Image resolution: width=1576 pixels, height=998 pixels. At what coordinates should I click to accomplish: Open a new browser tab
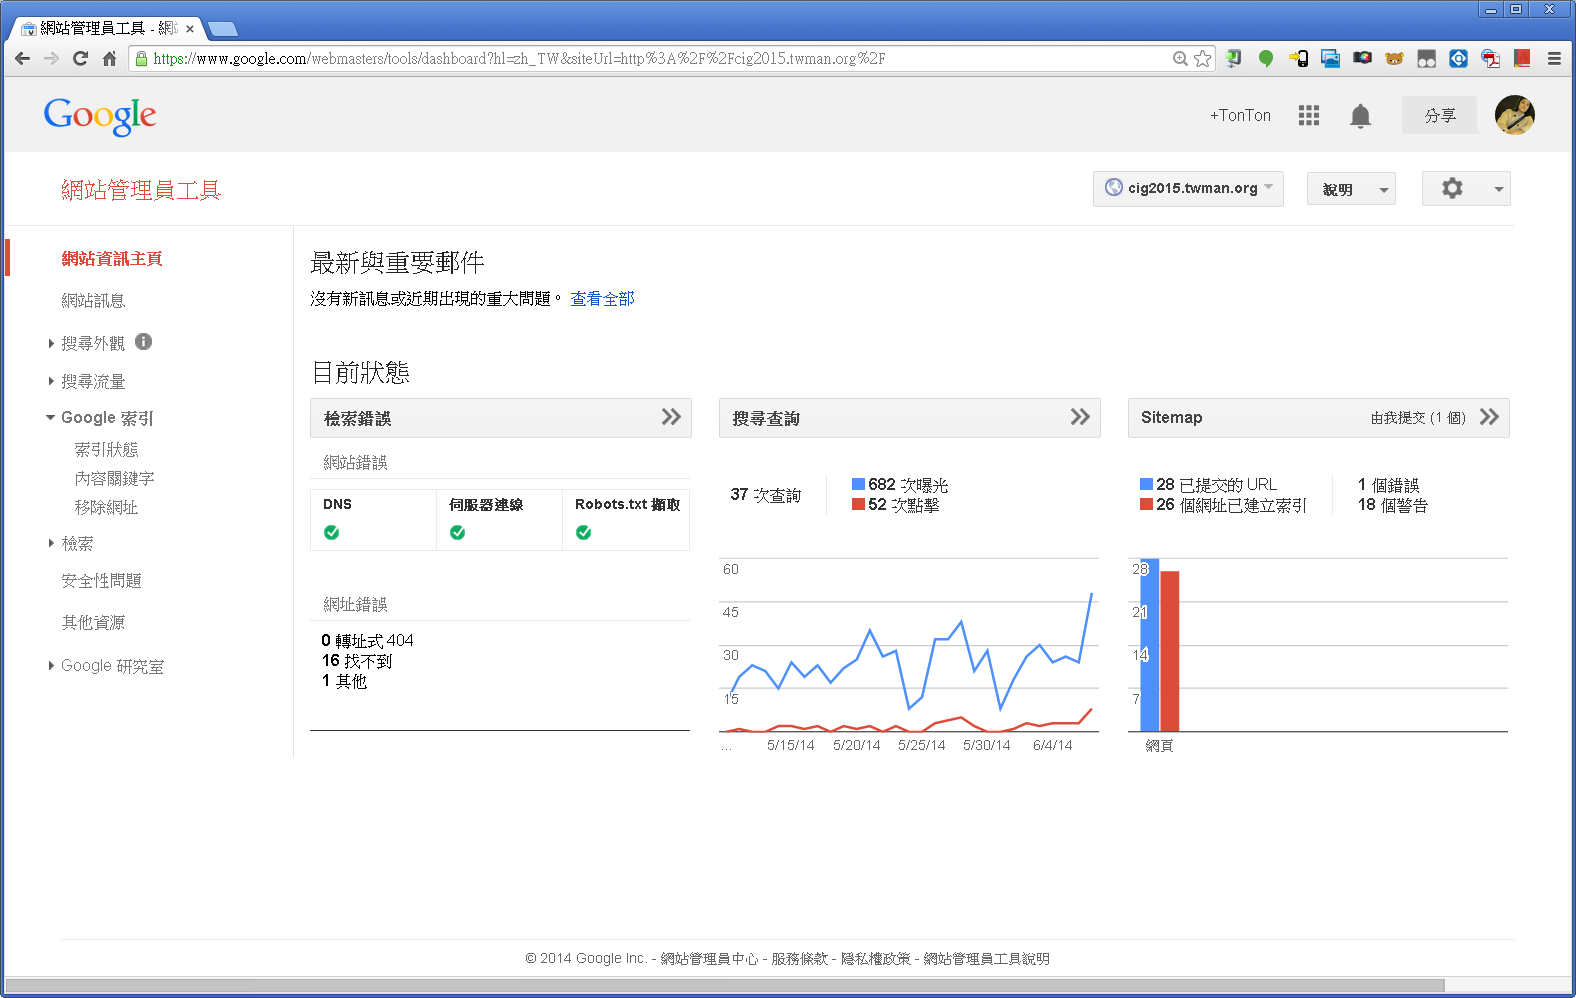222,29
